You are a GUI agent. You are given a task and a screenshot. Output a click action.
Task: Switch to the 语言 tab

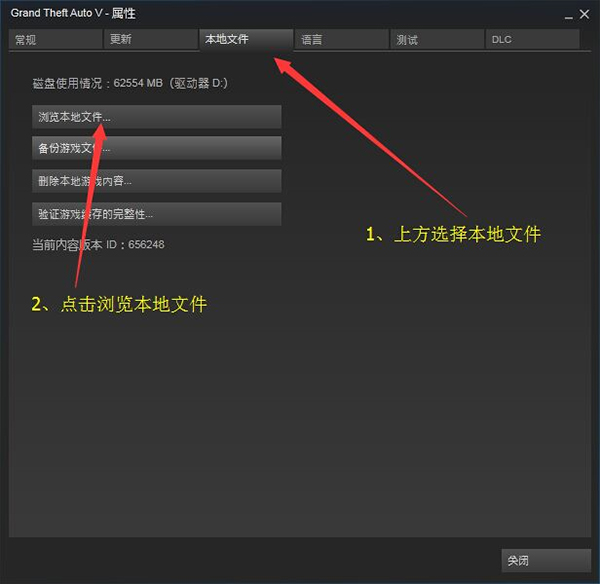pos(341,39)
